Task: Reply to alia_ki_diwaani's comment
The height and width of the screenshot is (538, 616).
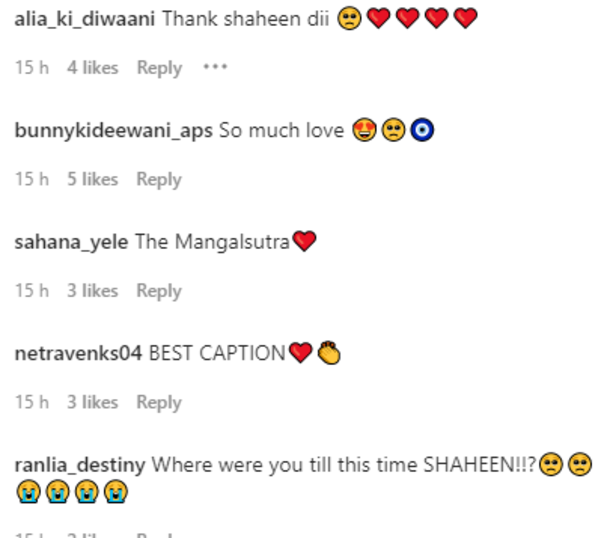Action: pyautogui.click(x=159, y=68)
